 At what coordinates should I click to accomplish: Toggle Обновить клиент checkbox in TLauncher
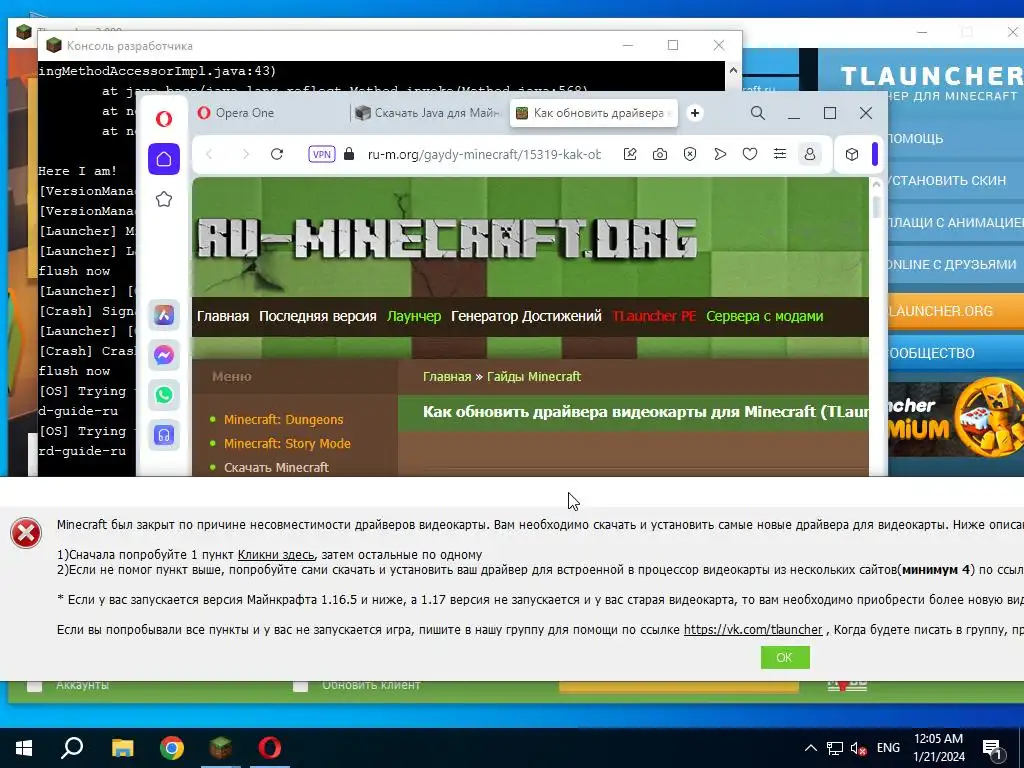click(300, 685)
